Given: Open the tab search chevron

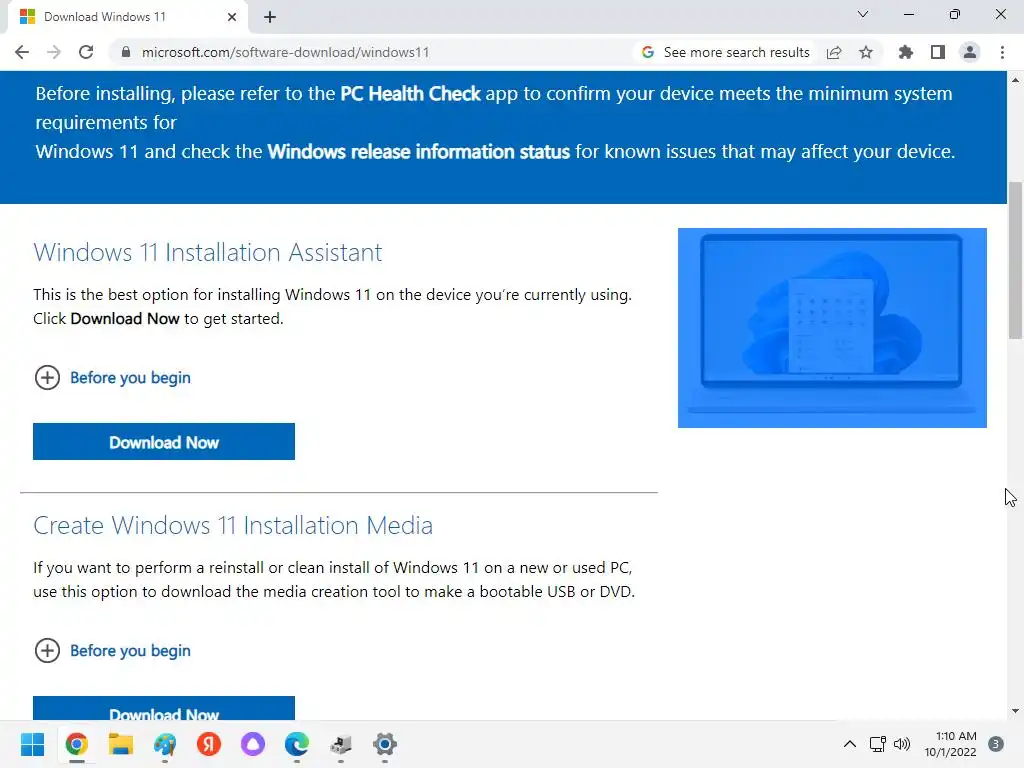Looking at the screenshot, I should [863, 14].
